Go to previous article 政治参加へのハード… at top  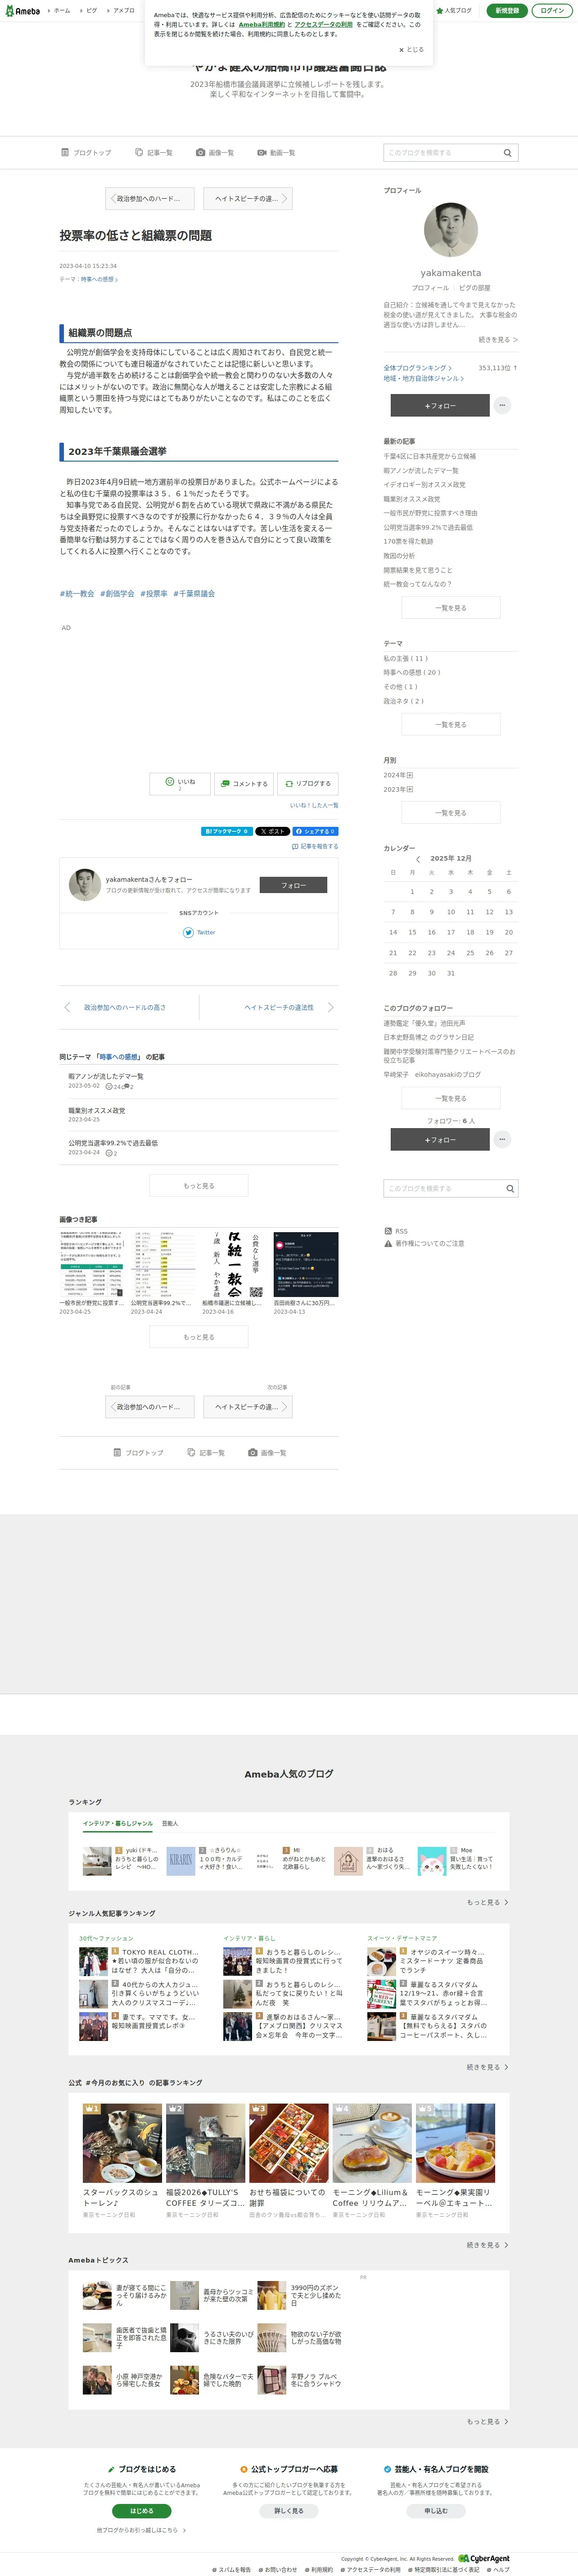(149, 198)
